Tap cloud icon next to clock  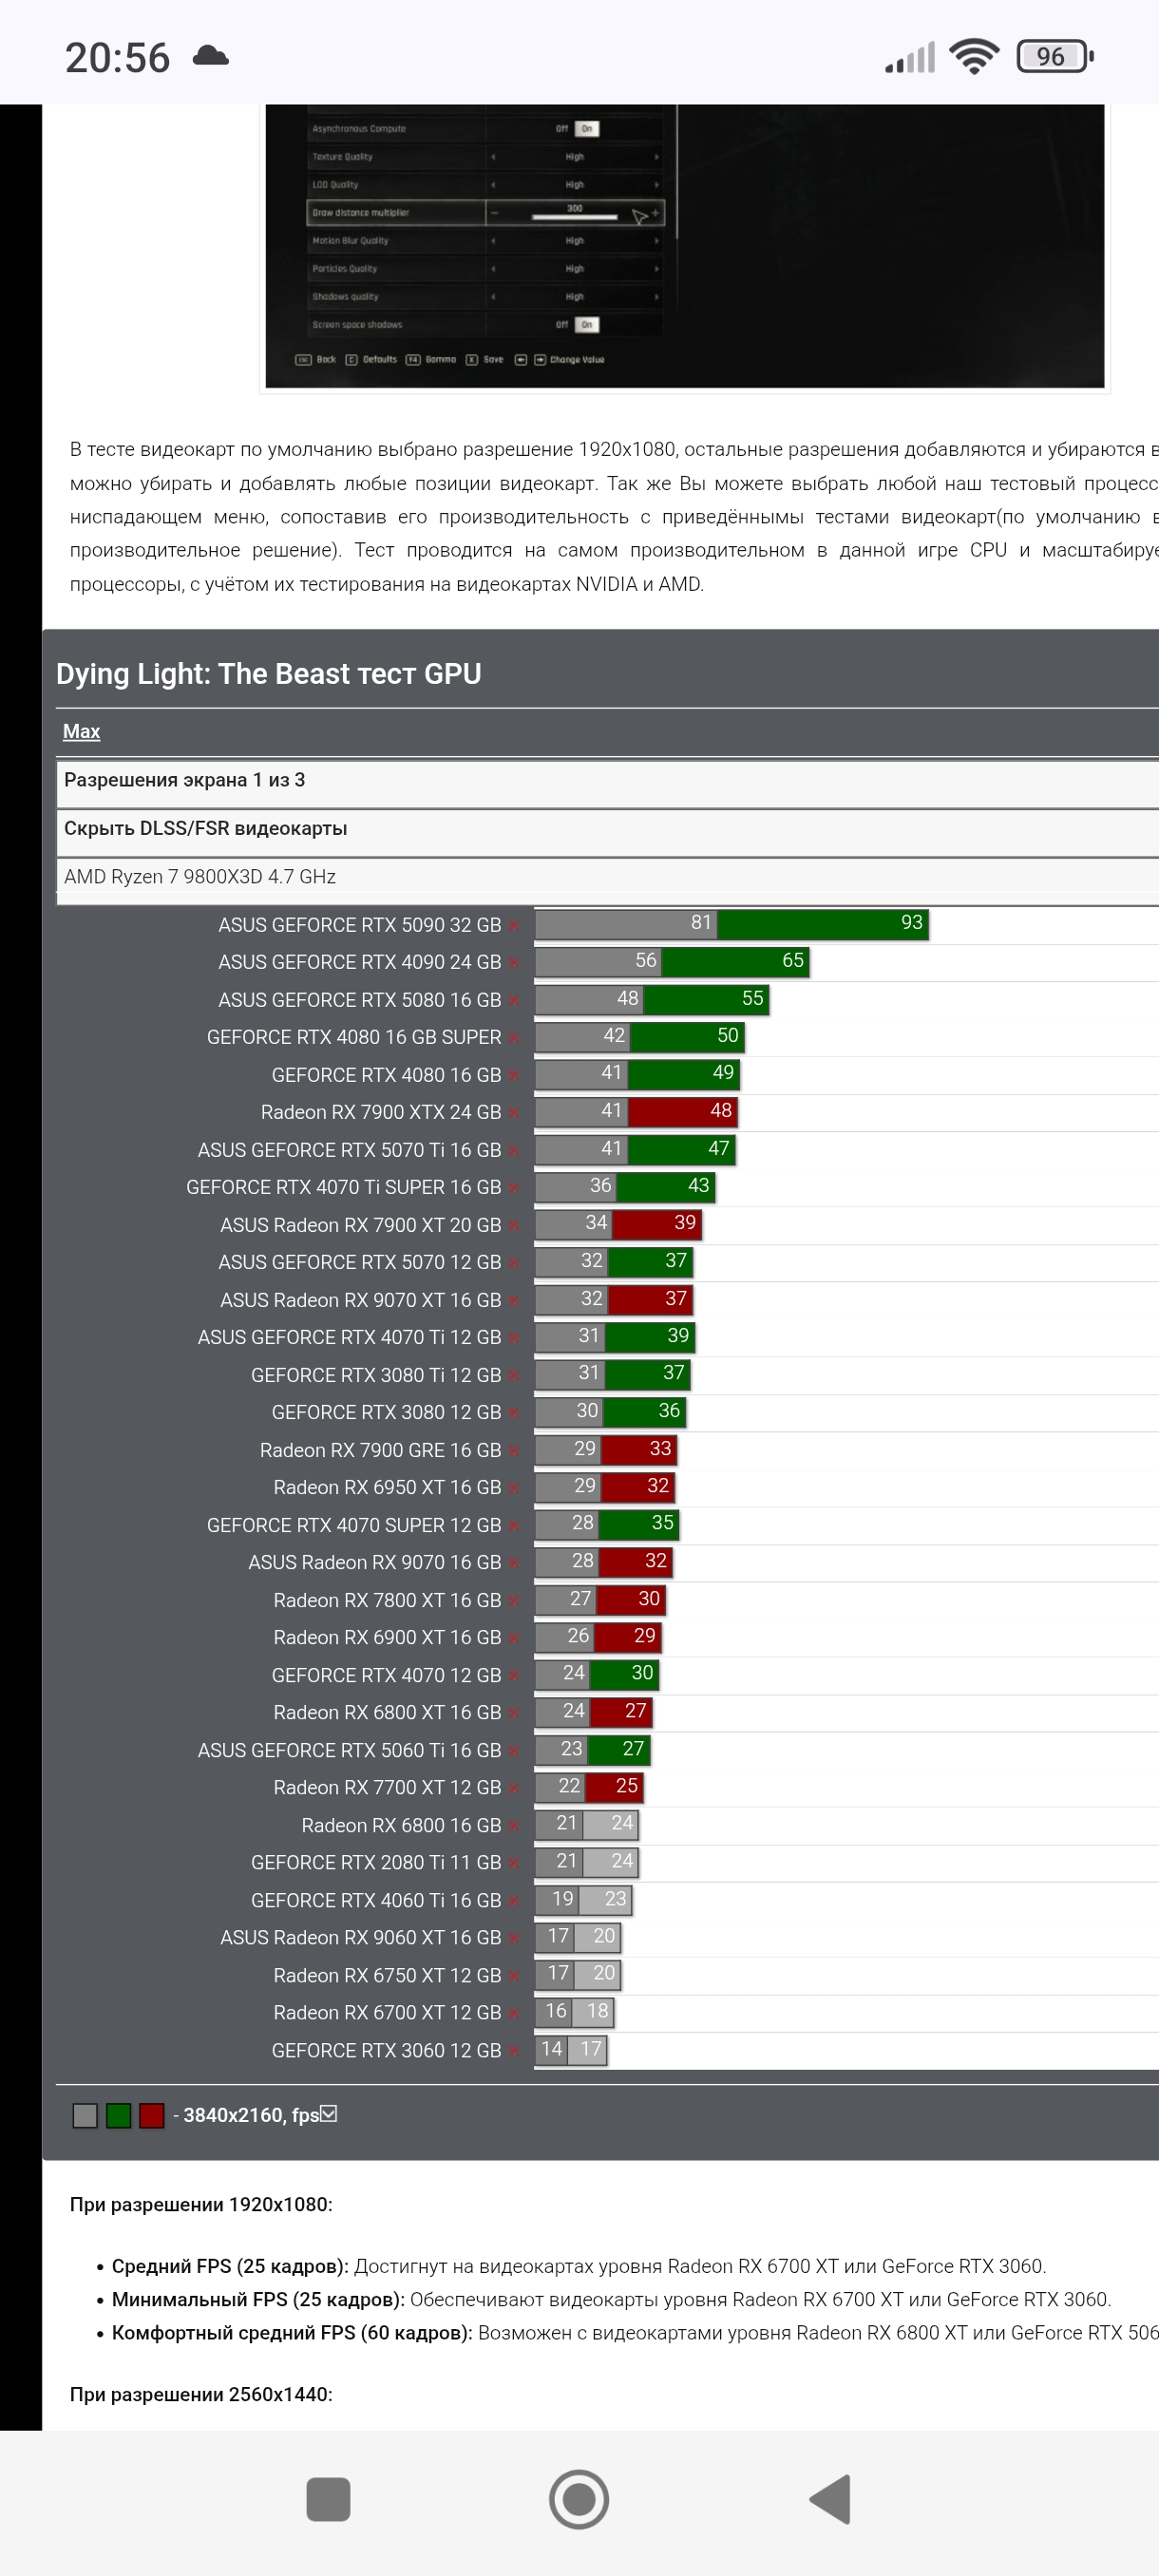210,55
